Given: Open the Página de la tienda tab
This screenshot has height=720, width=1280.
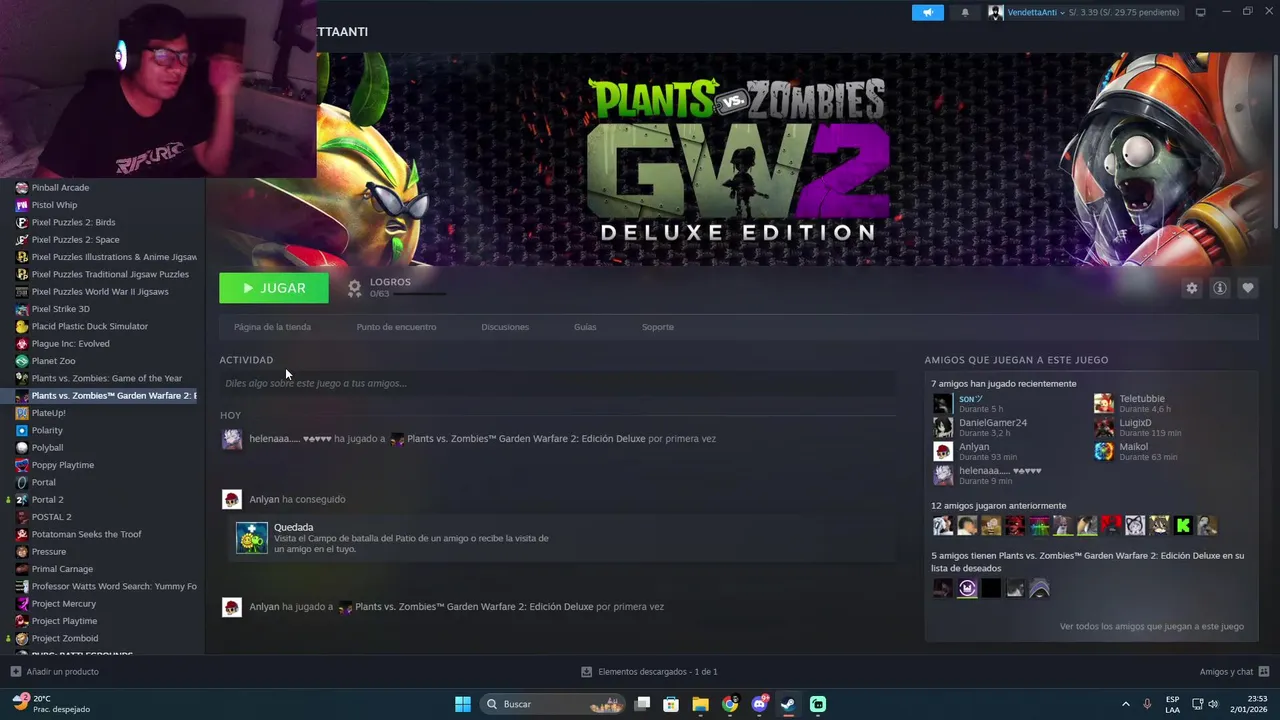Looking at the screenshot, I should tap(272, 327).
